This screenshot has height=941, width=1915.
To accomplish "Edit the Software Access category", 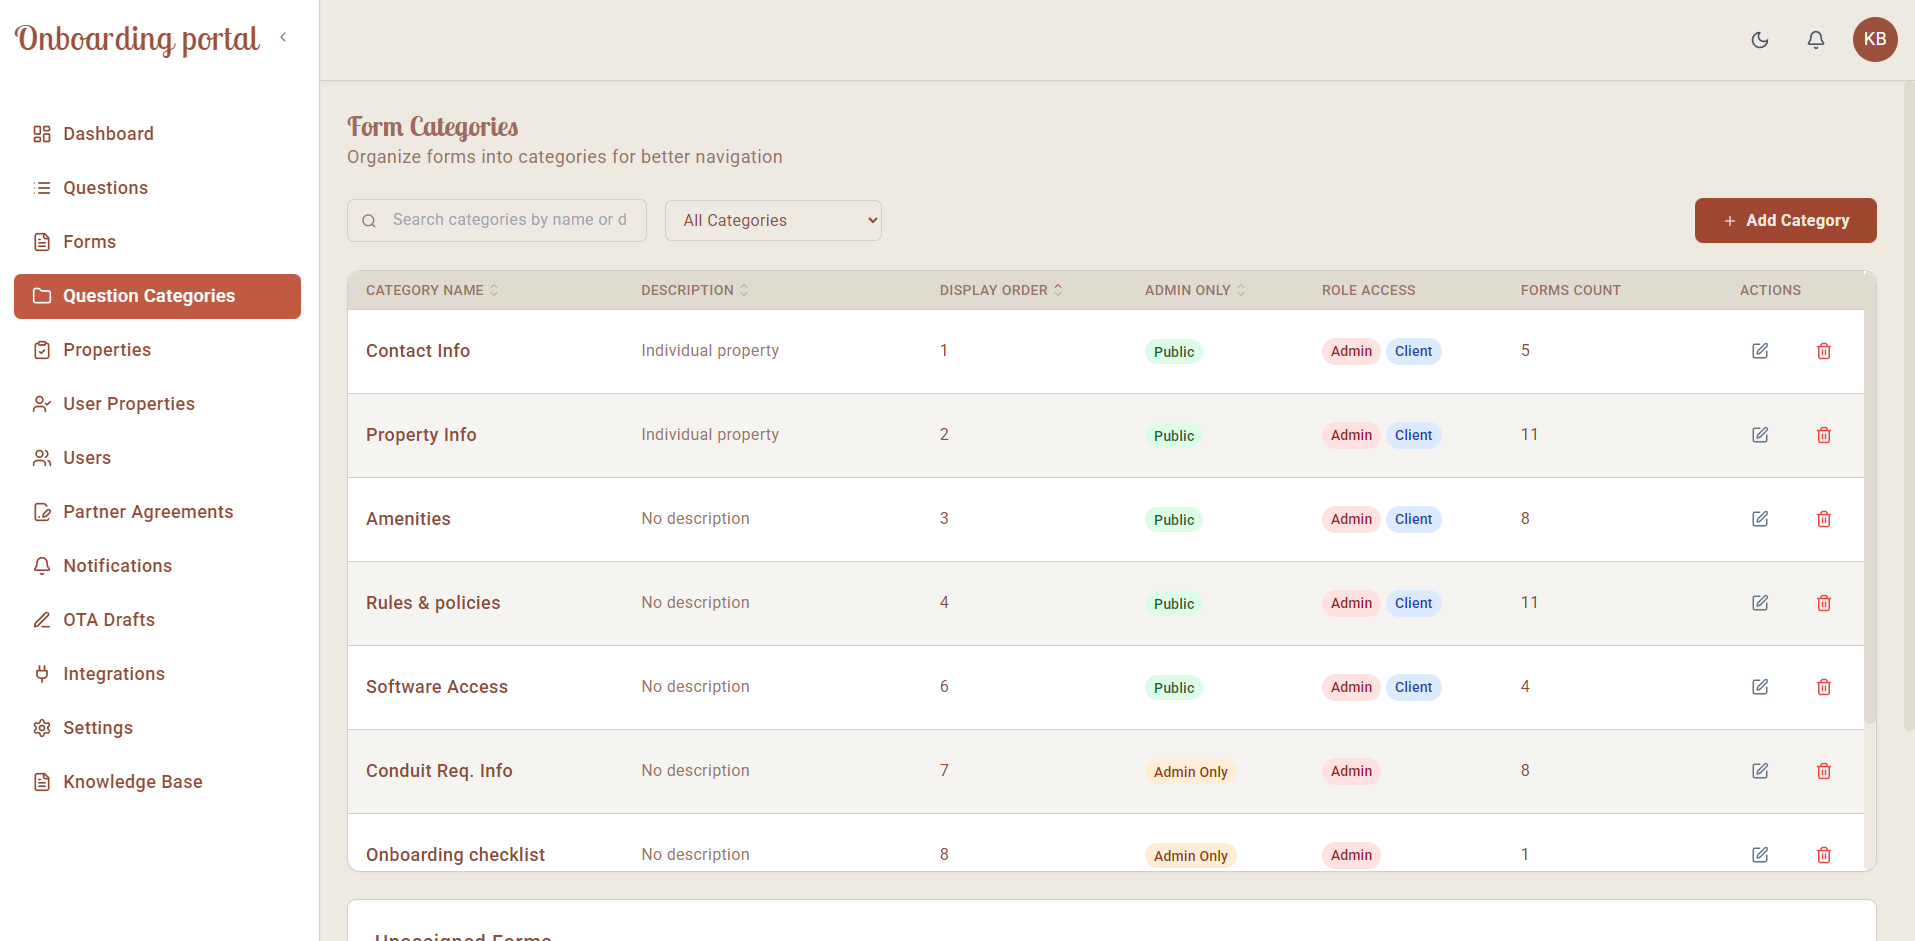I will click(1760, 687).
